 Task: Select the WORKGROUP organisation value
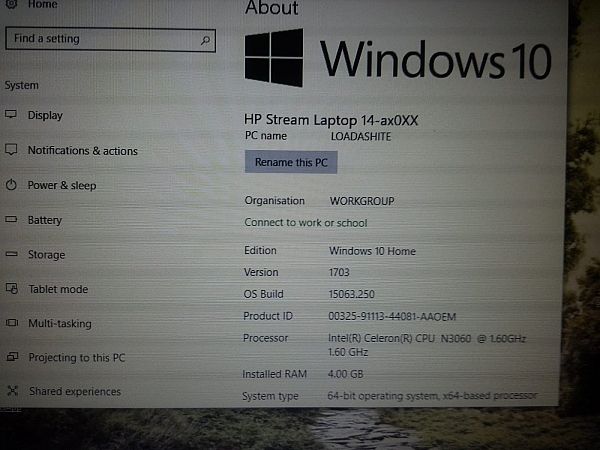[x=362, y=201]
